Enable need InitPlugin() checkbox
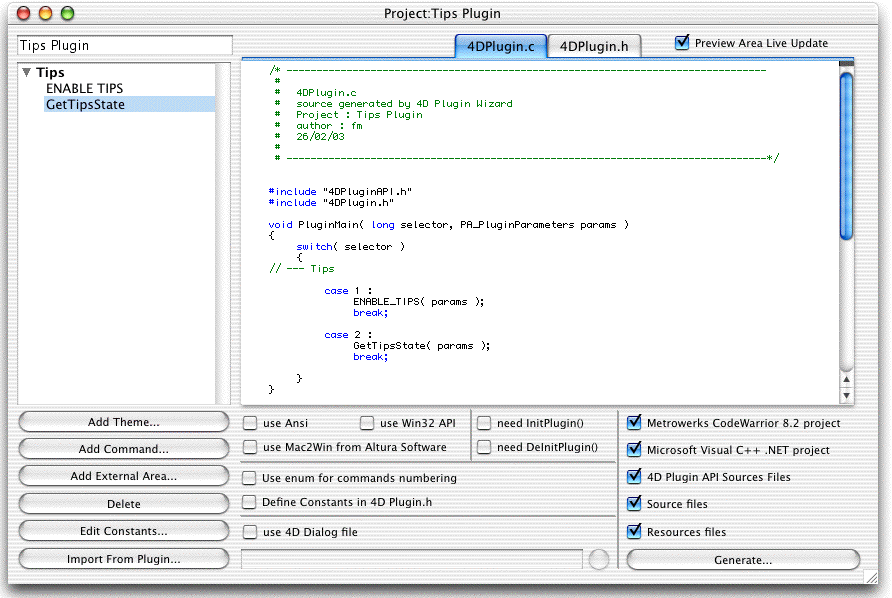Viewport: 892px width, 598px height. 484,423
